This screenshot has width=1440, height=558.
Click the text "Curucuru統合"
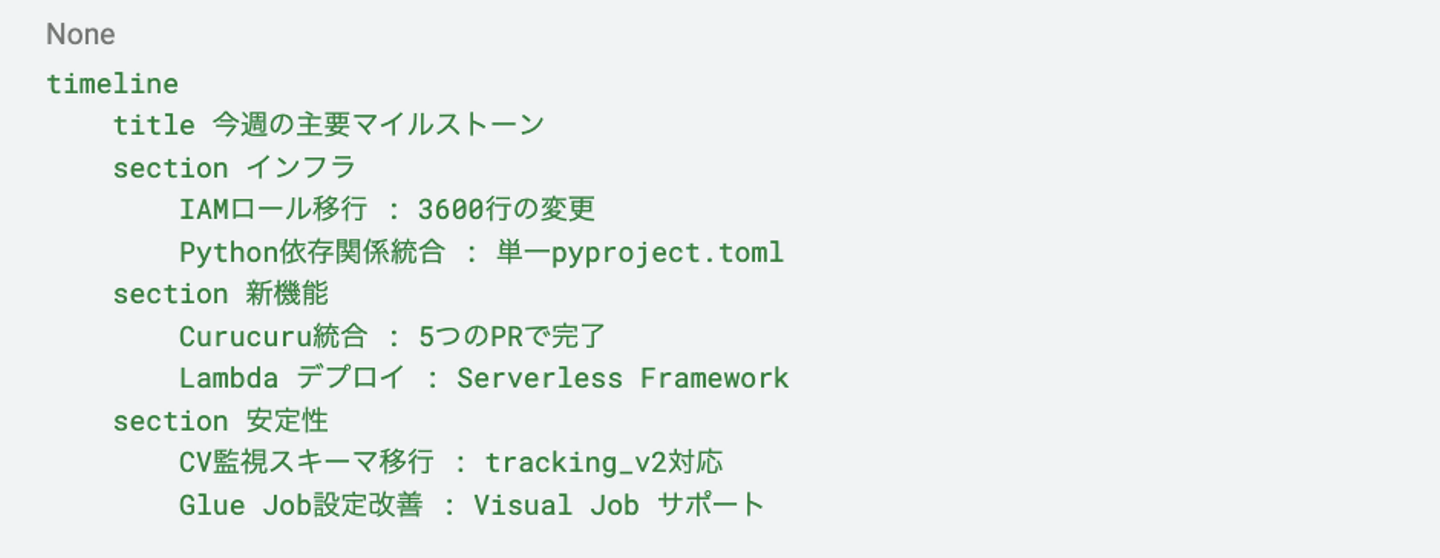click(273, 336)
